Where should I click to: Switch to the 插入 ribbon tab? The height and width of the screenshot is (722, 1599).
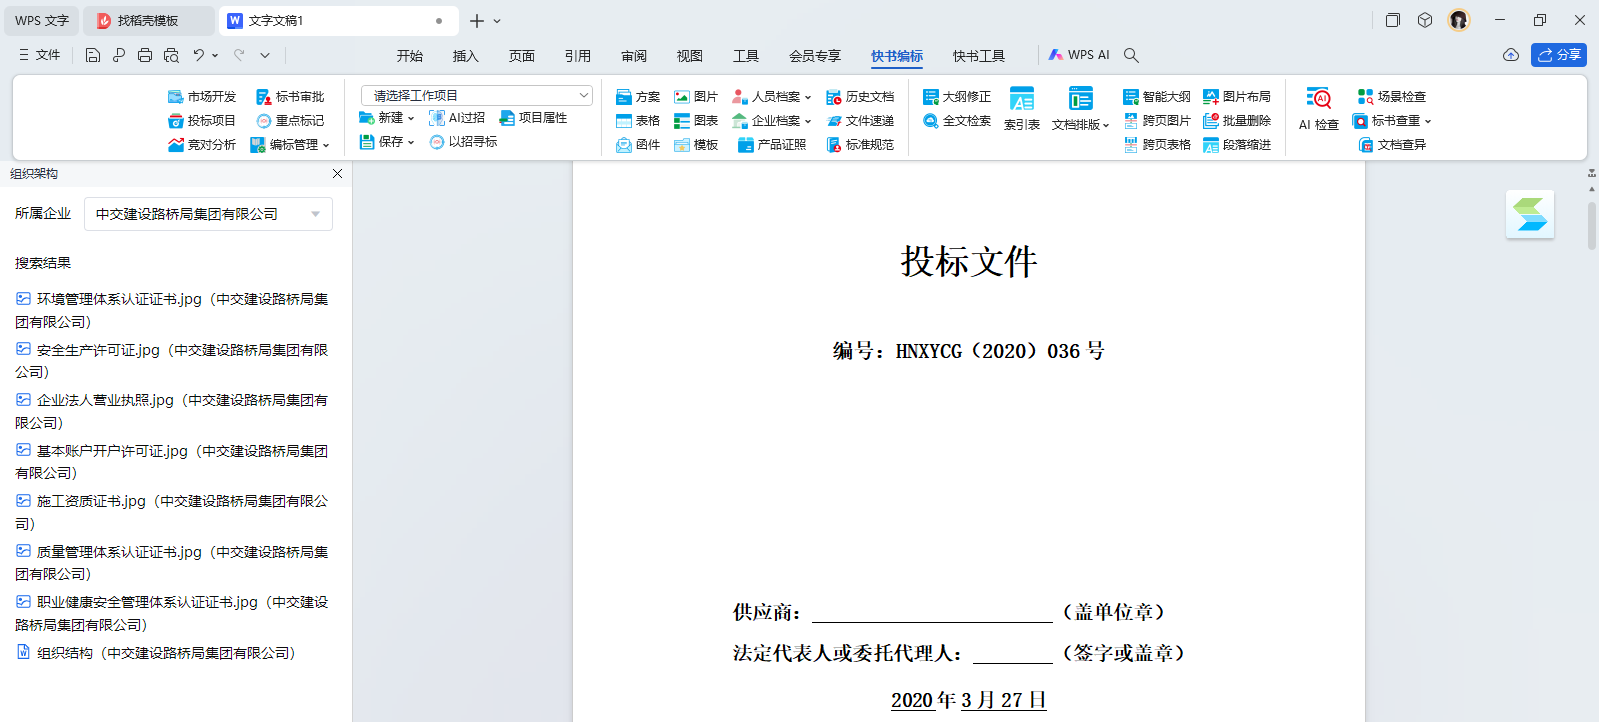tap(465, 56)
